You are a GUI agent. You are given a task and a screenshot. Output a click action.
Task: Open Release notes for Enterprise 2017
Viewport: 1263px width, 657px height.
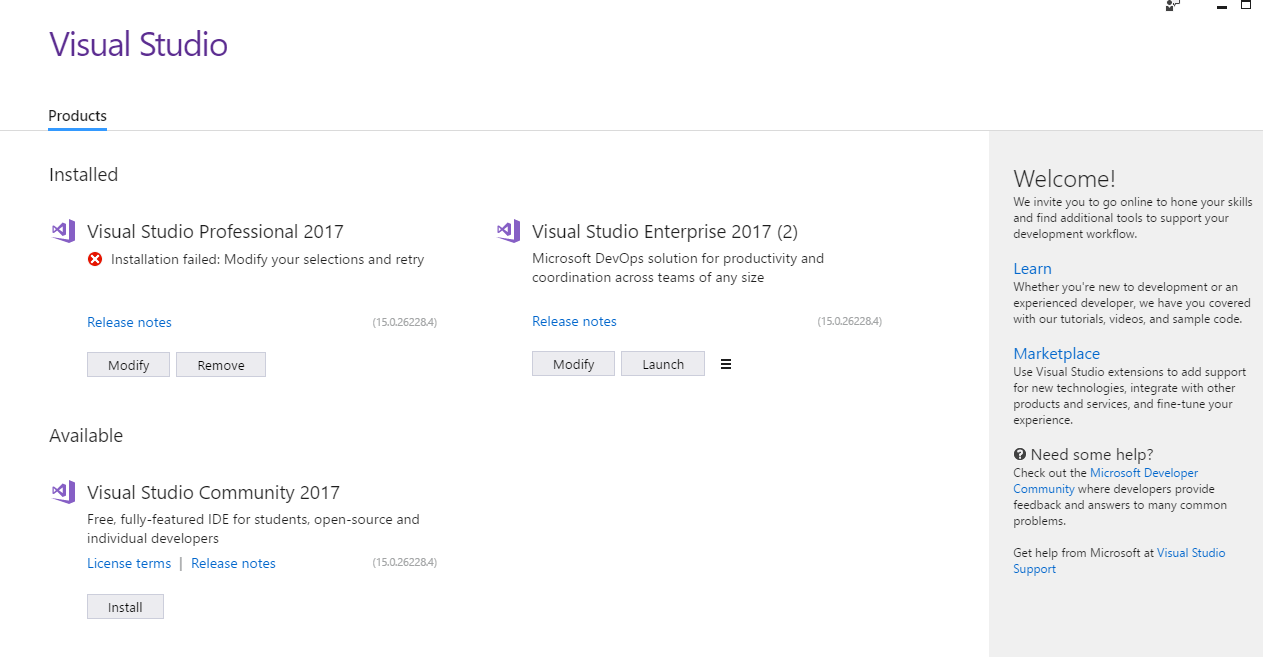574,321
